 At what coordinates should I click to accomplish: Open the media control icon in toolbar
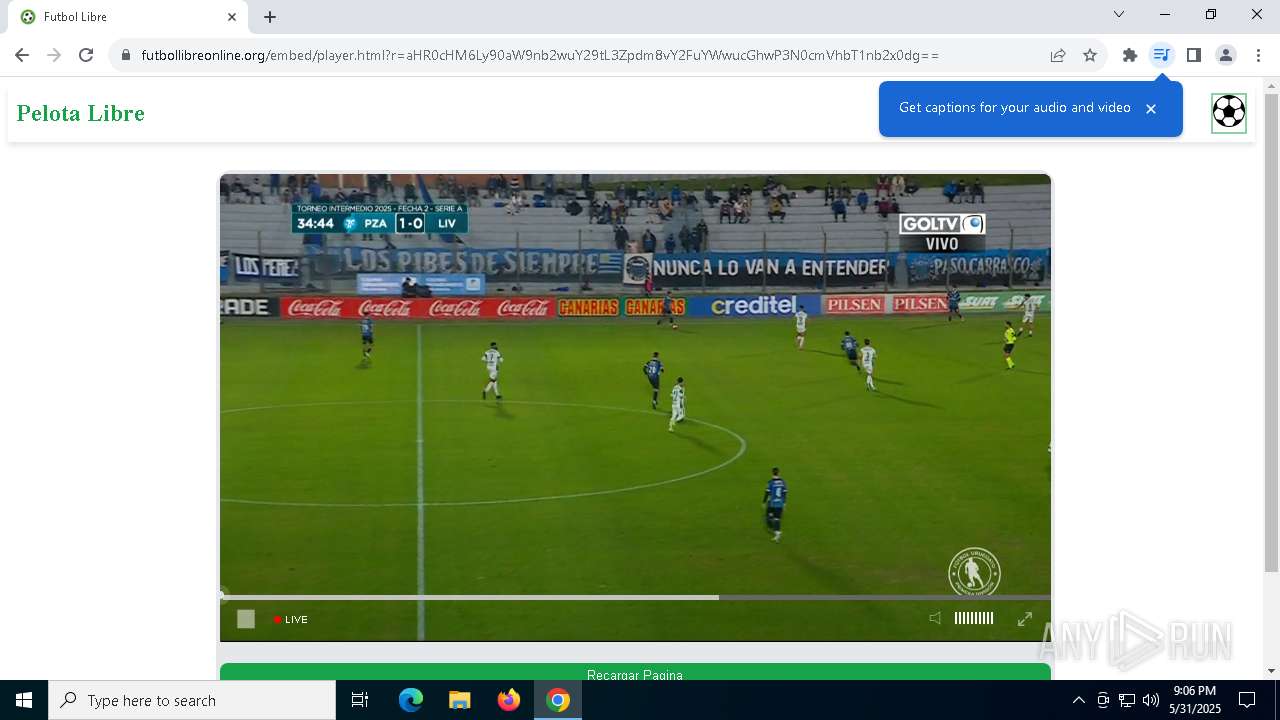(1161, 55)
